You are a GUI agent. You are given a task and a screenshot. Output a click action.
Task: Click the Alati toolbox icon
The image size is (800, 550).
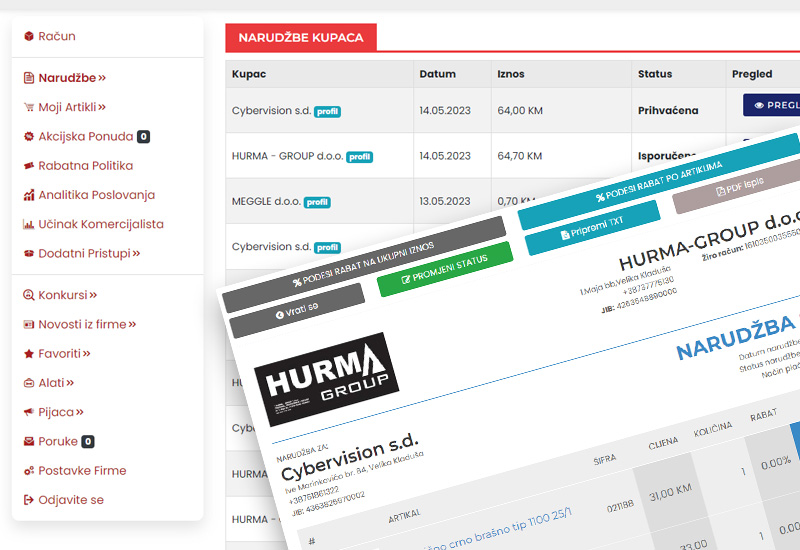pyautogui.click(x=29, y=383)
